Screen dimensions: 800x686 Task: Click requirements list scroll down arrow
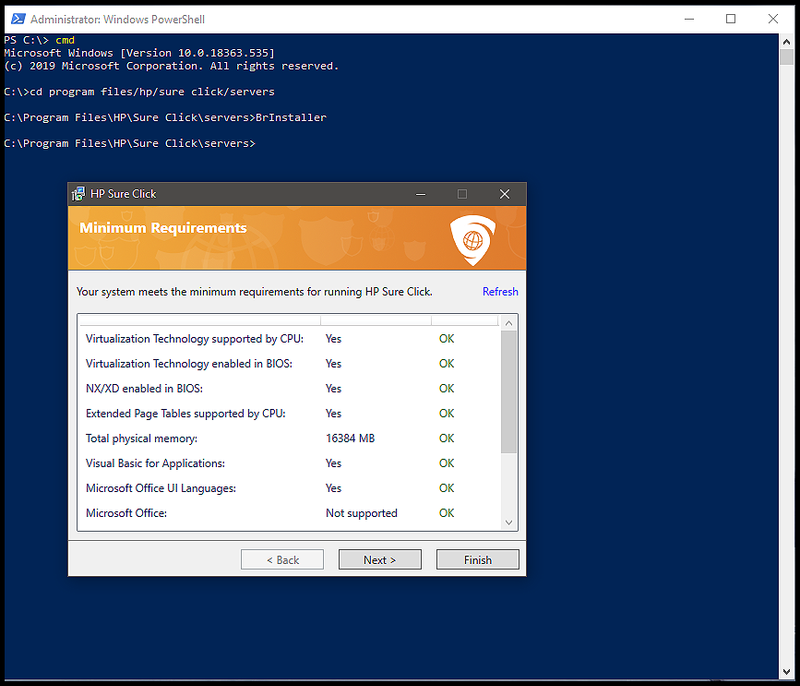pyautogui.click(x=509, y=522)
